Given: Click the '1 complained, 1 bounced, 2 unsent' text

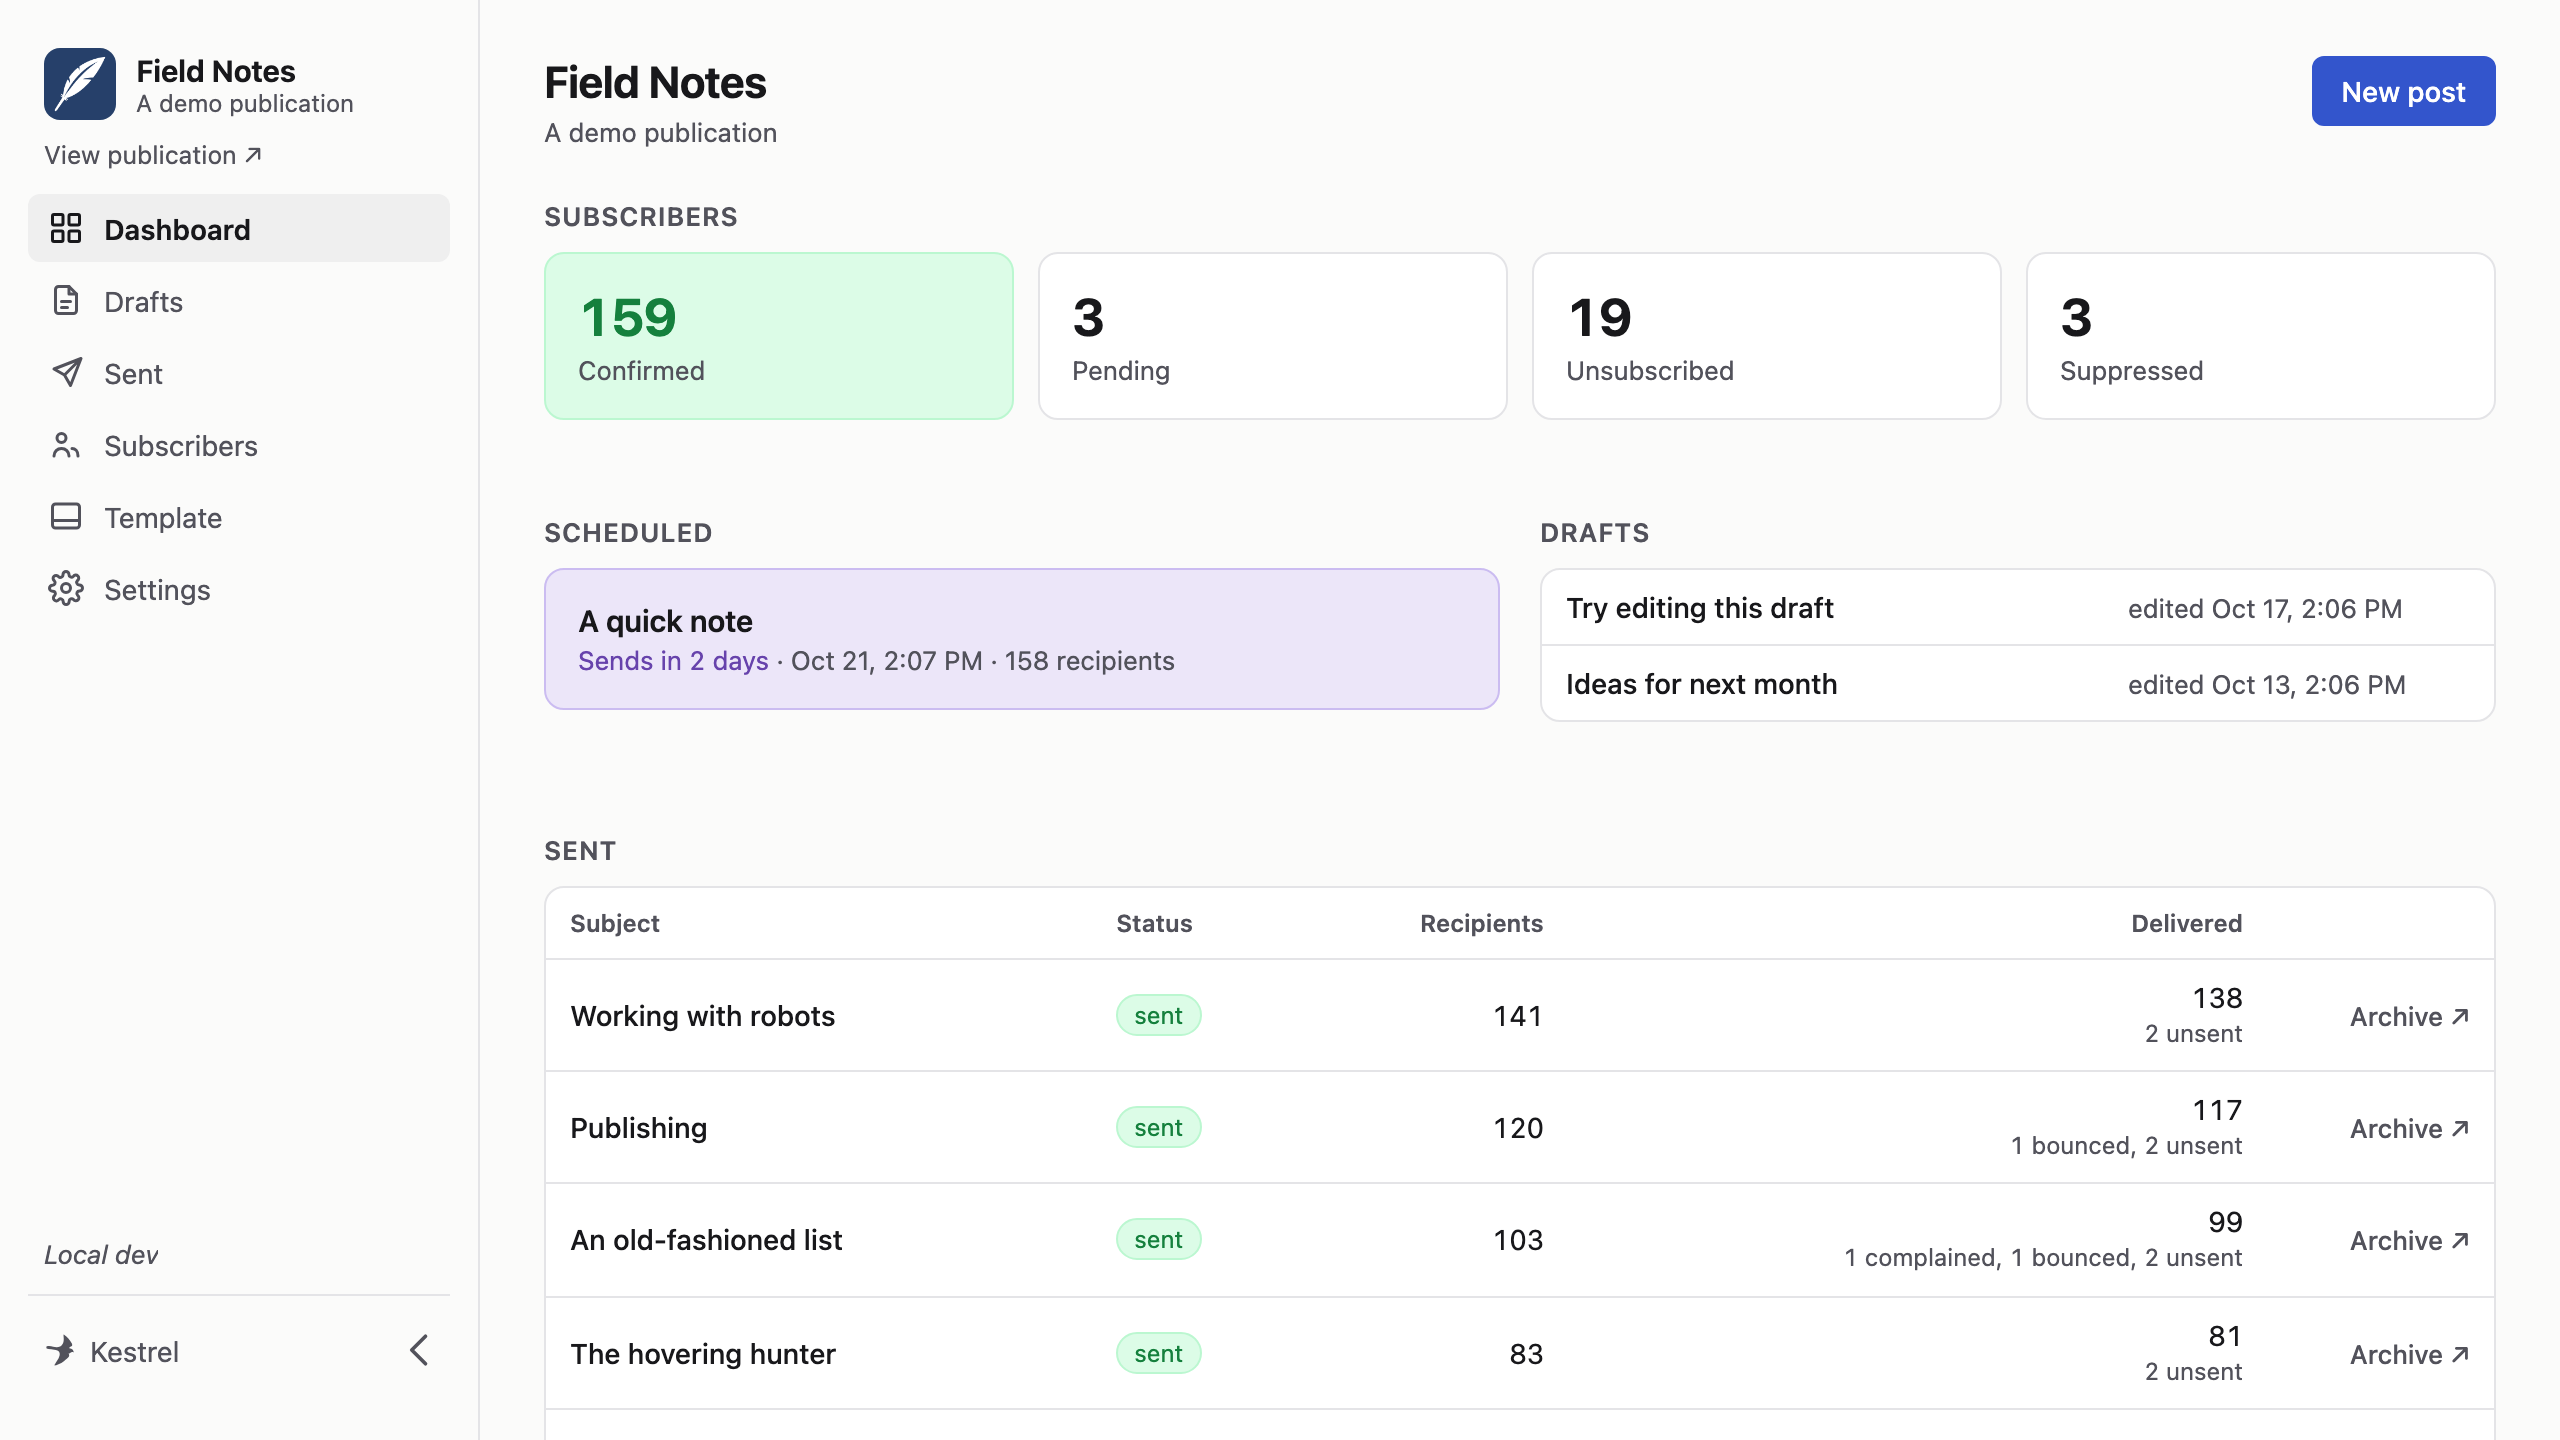Looking at the screenshot, I should (x=2043, y=1257).
